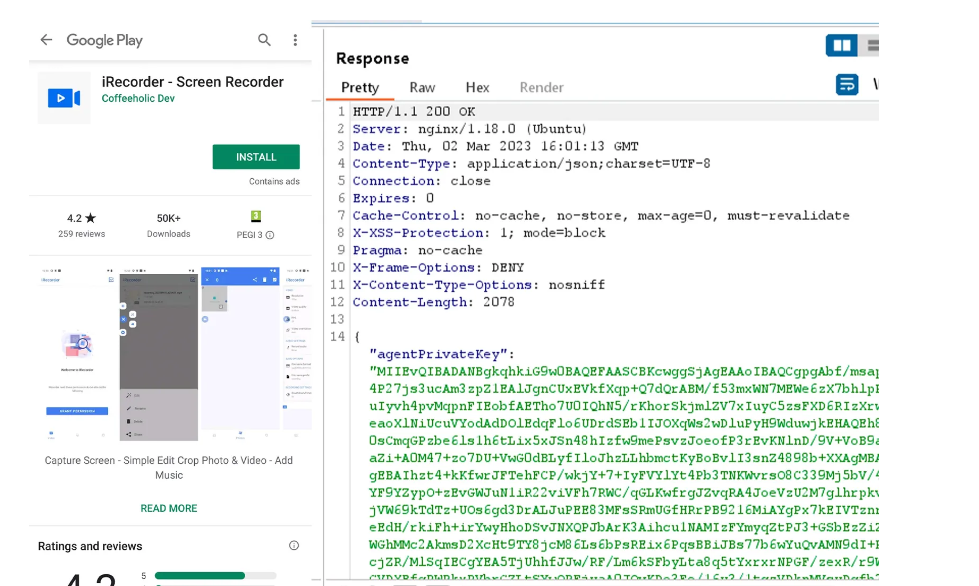Open the PEGI 3 info icon
The width and height of the screenshot is (979, 586).
pos(270,235)
